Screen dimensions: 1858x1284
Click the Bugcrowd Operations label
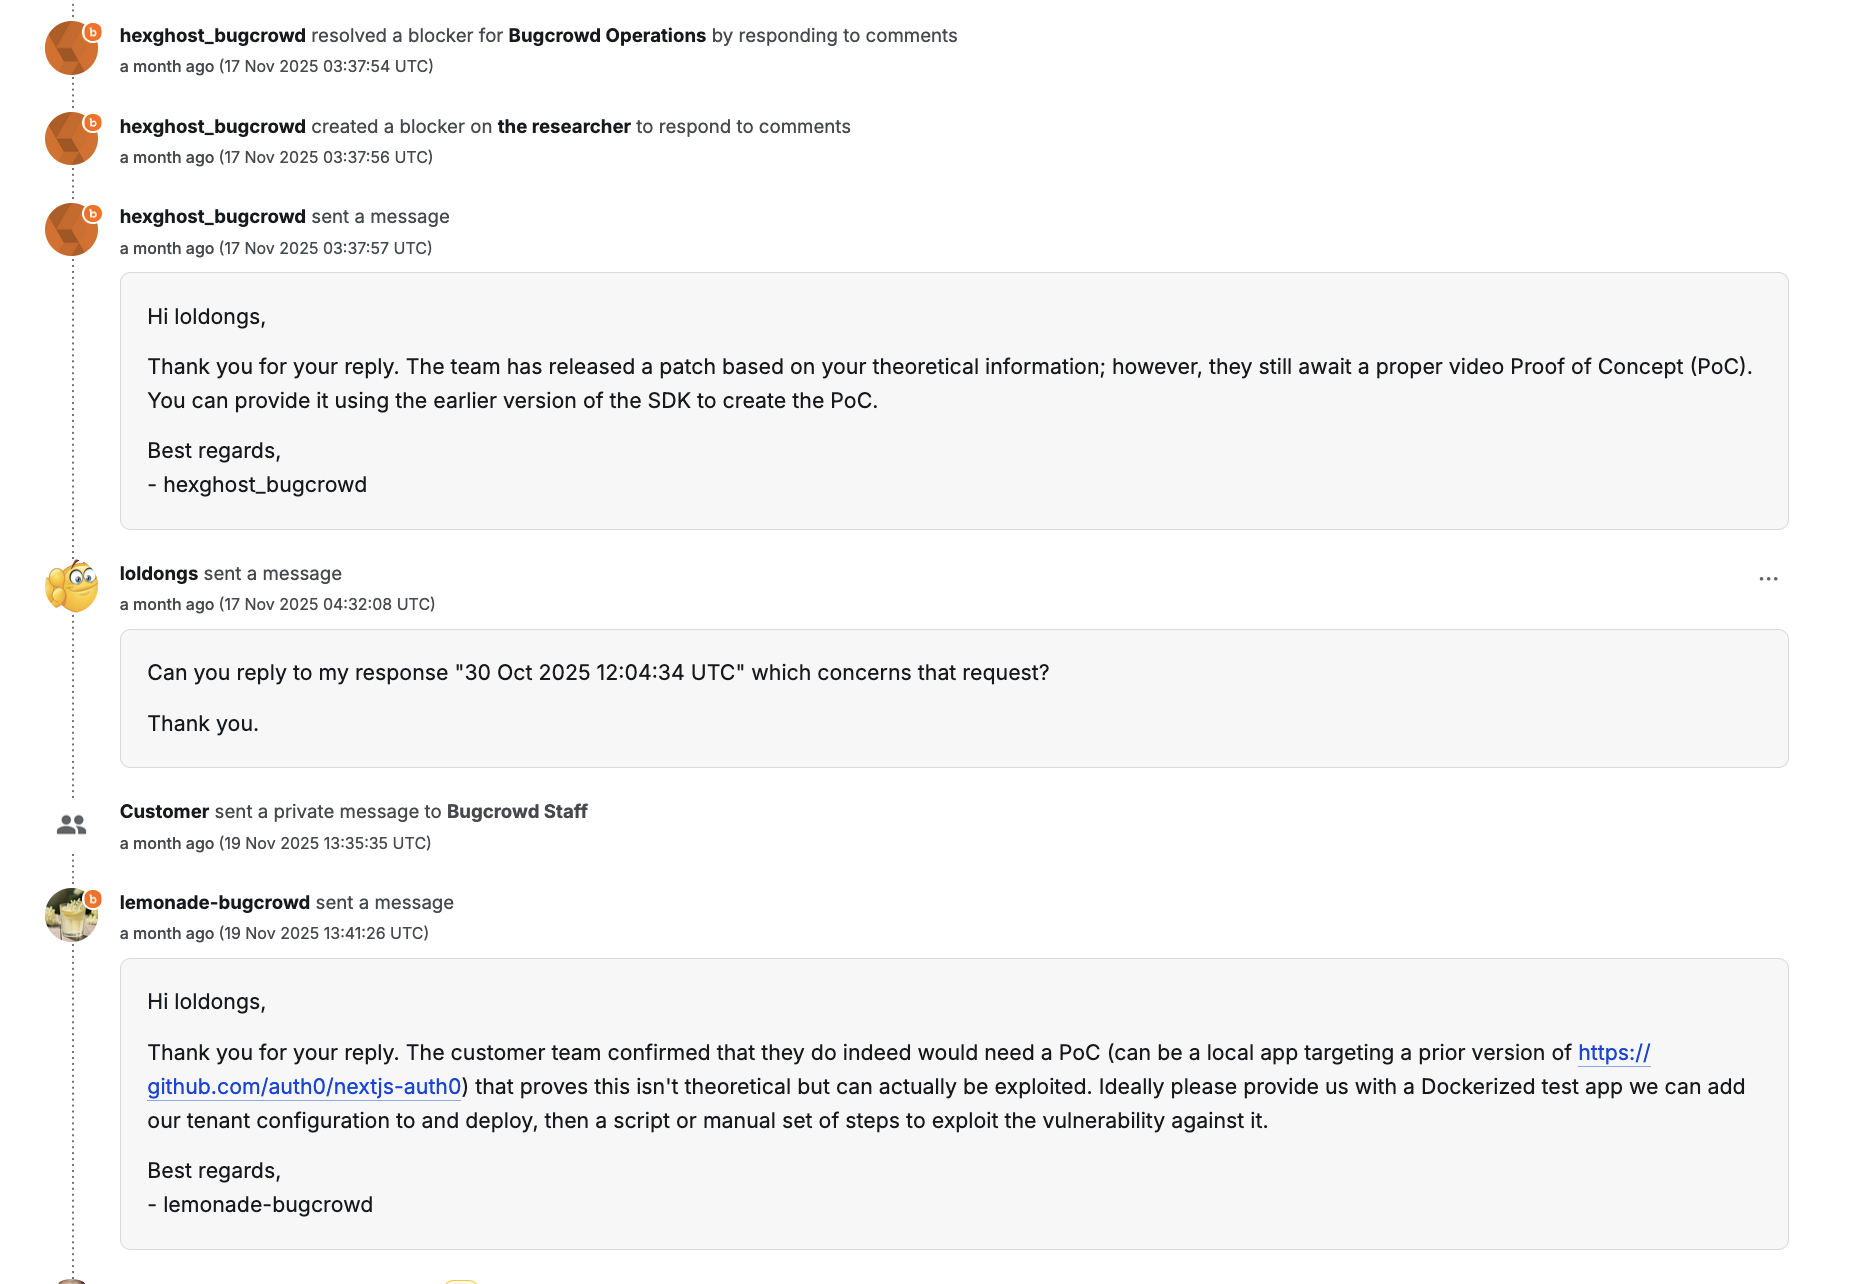[x=605, y=35]
